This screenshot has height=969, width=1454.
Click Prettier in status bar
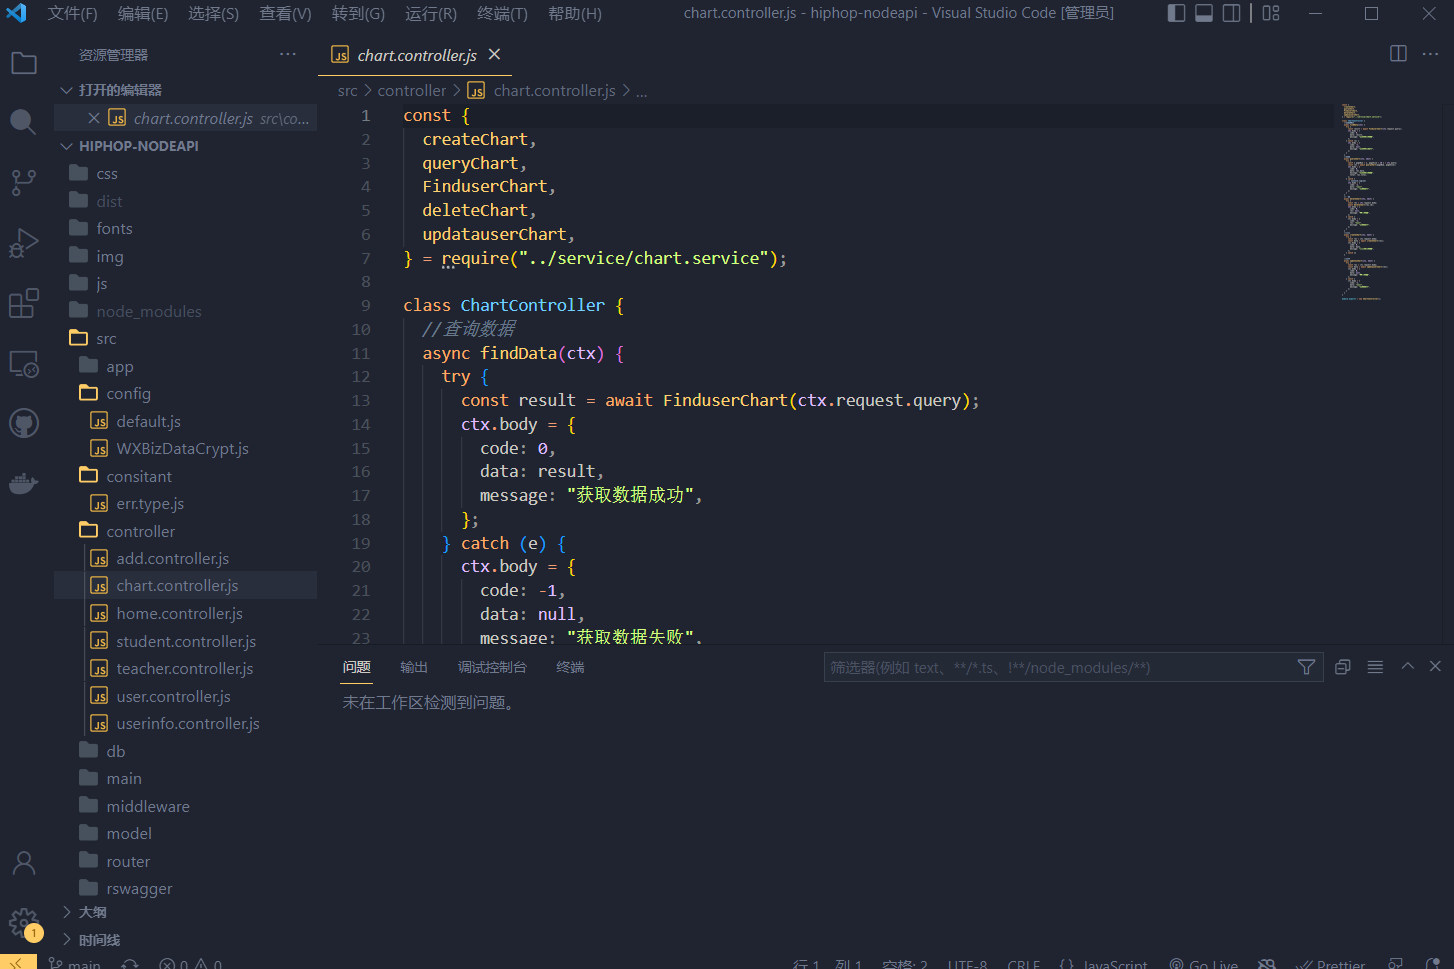[1331, 964]
